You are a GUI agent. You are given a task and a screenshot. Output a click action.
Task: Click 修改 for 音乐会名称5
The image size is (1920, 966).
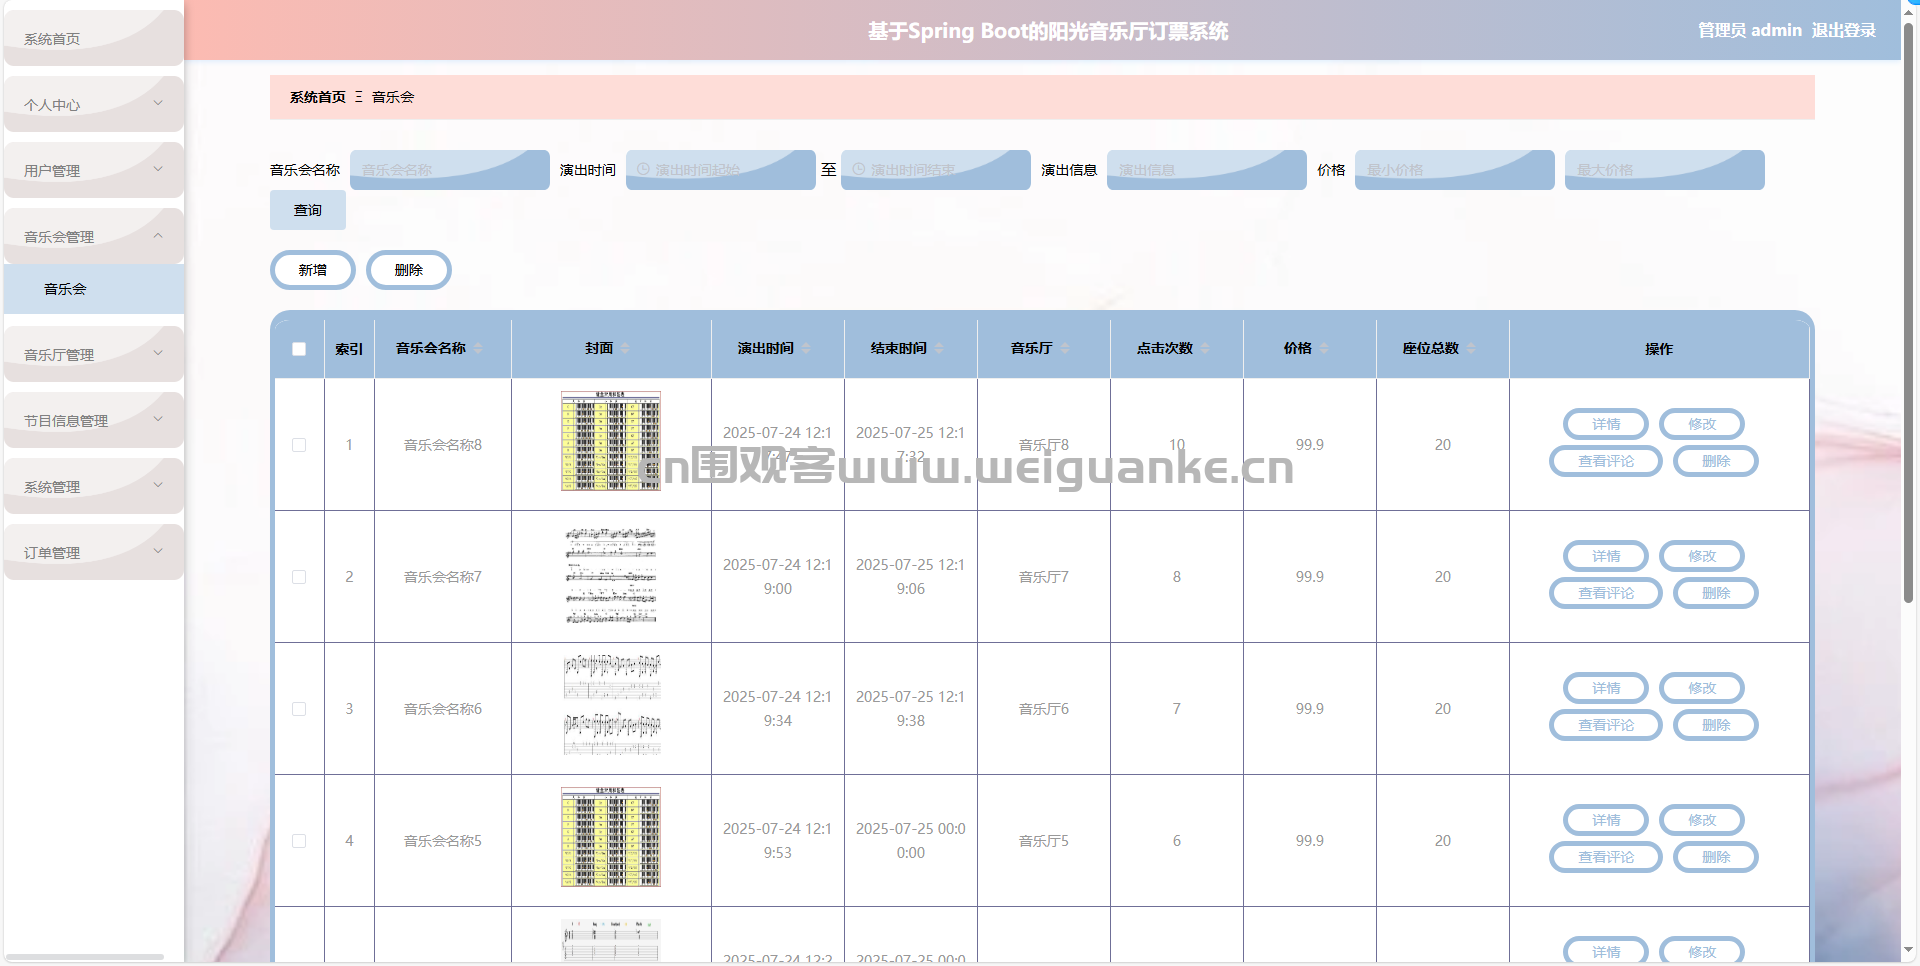click(1702, 820)
